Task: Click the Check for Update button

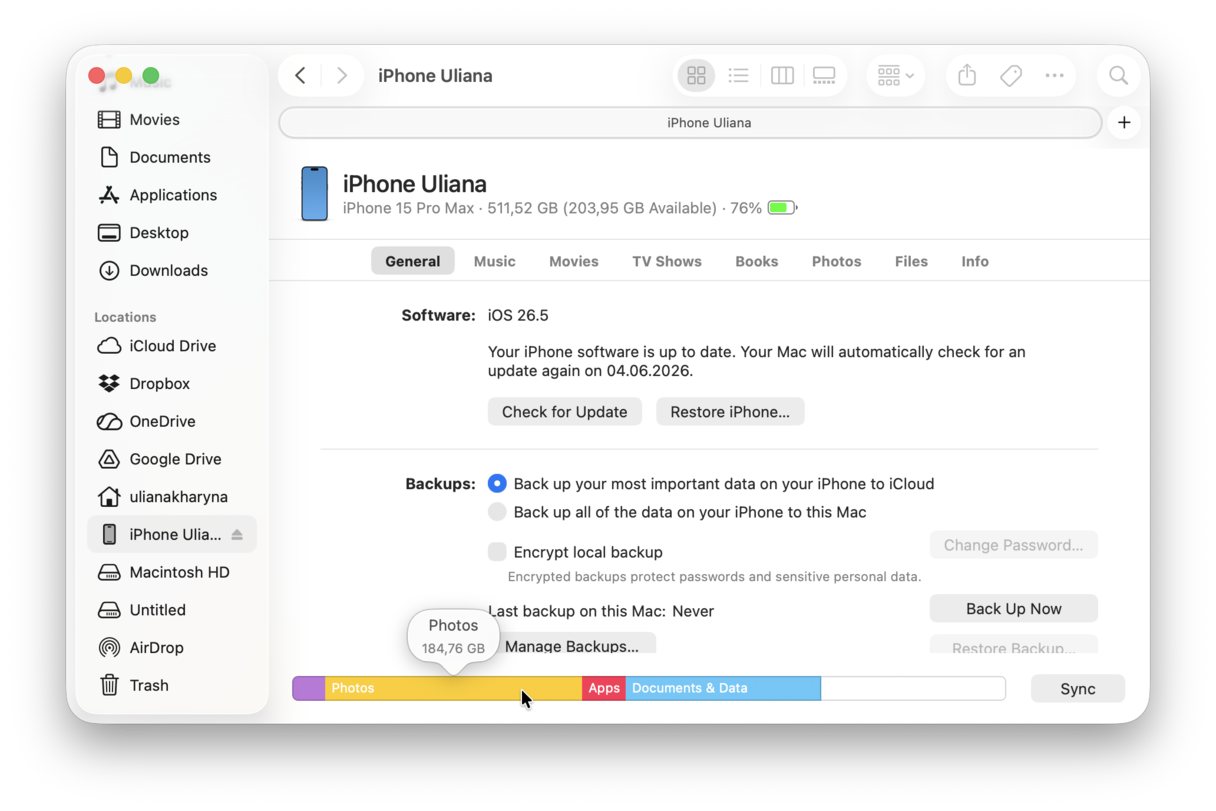Action: 564,412
